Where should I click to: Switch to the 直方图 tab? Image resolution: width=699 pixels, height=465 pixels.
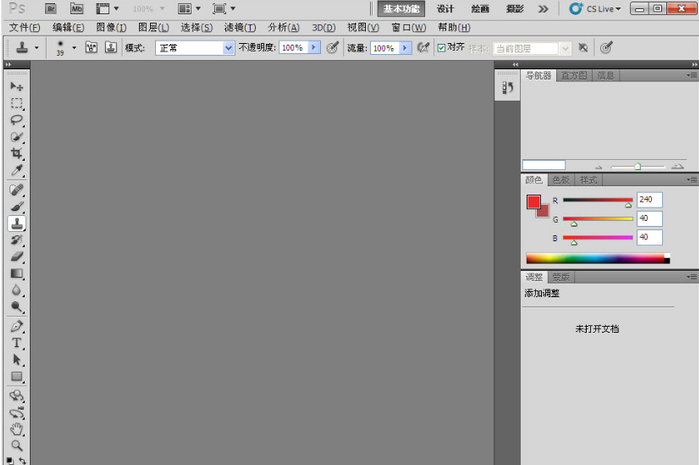(574, 76)
